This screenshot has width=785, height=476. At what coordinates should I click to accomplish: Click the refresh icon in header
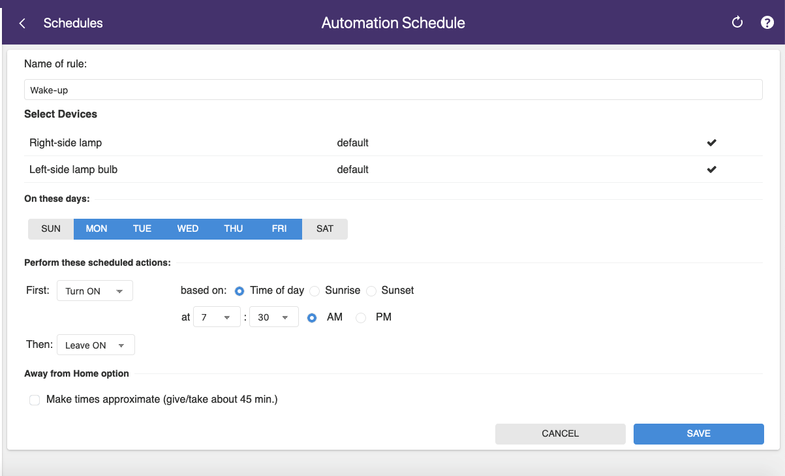(x=737, y=22)
